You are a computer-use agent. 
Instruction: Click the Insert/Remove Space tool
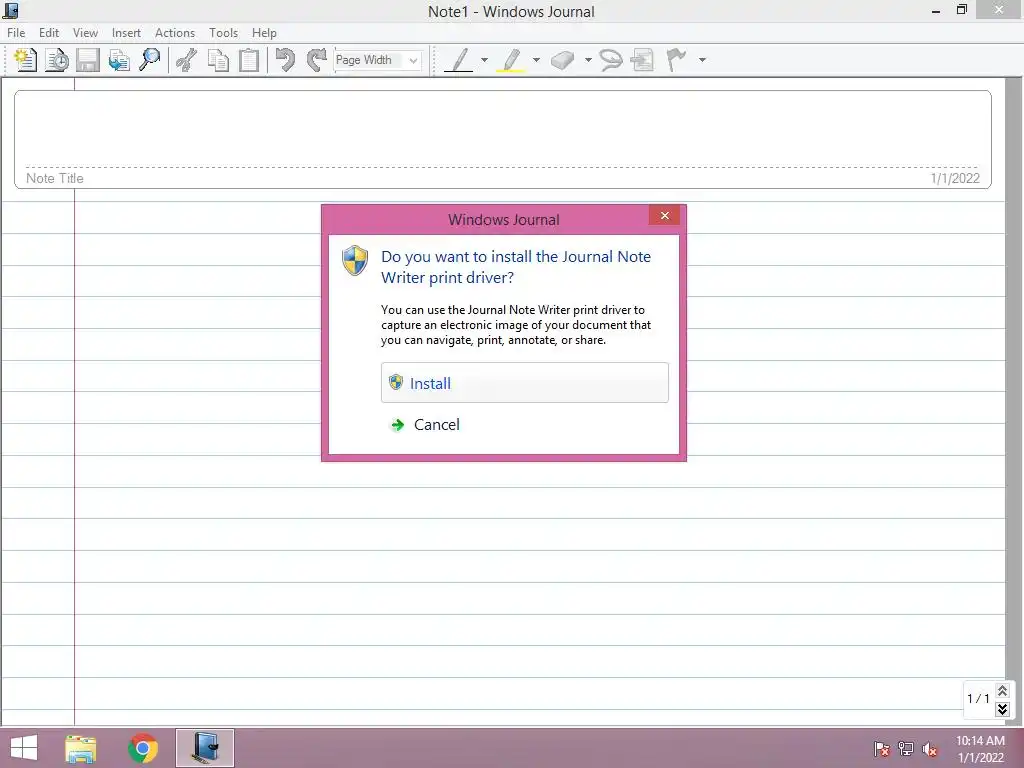pyautogui.click(x=643, y=60)
